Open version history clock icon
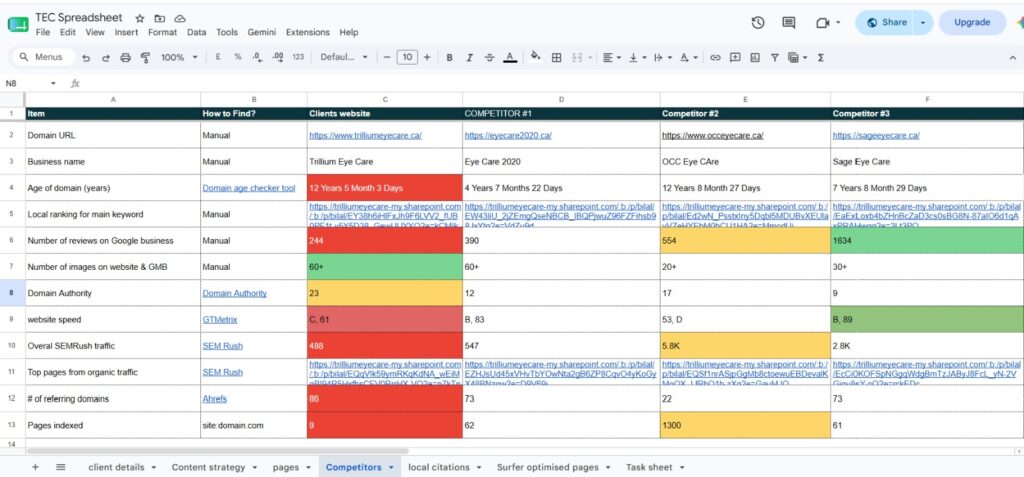 point(758,22)
